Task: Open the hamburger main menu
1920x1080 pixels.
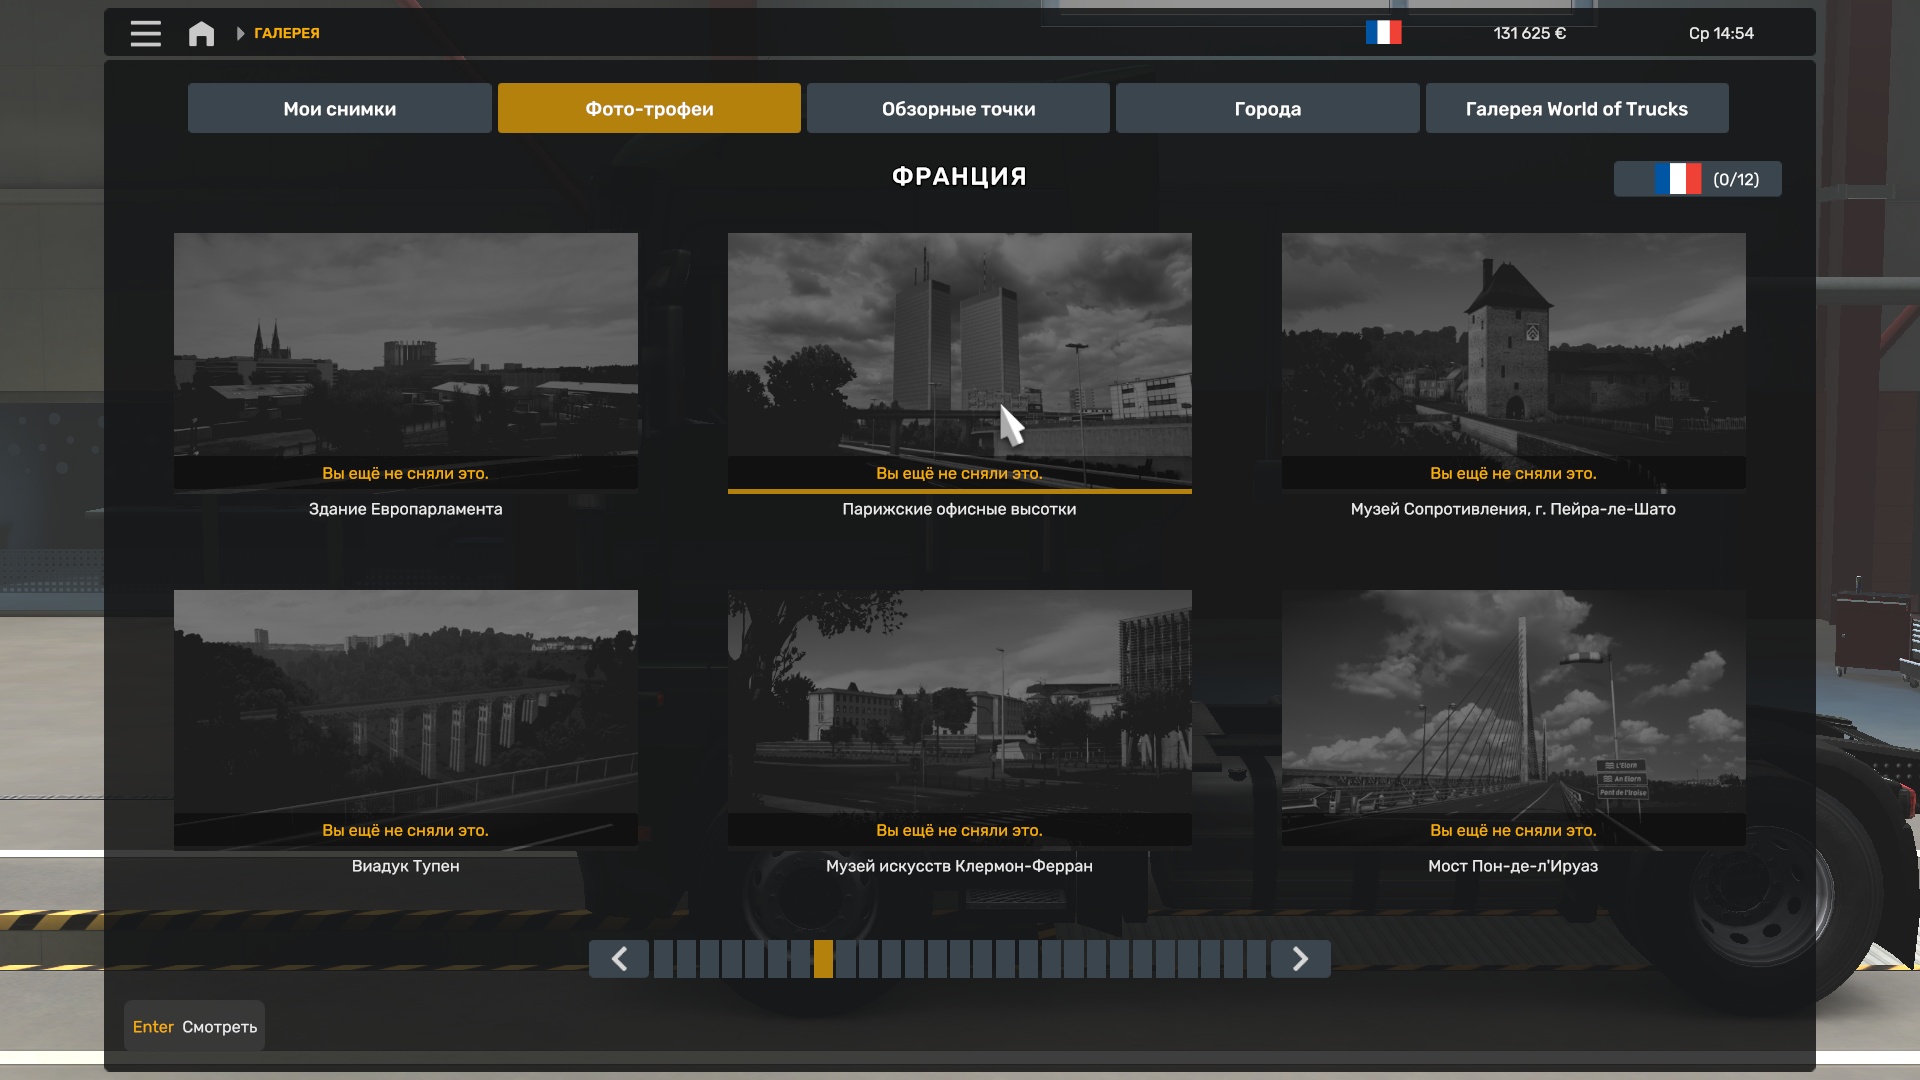Action: click(x=145, y=33)
